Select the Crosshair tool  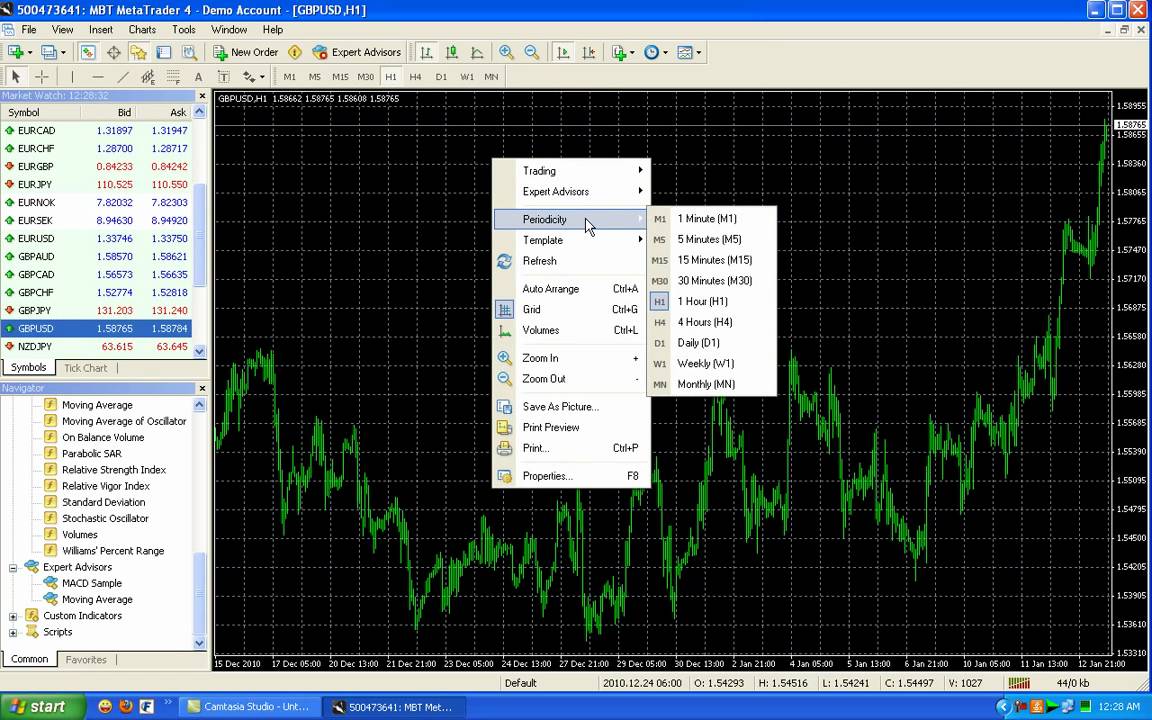tap(42, 76)
